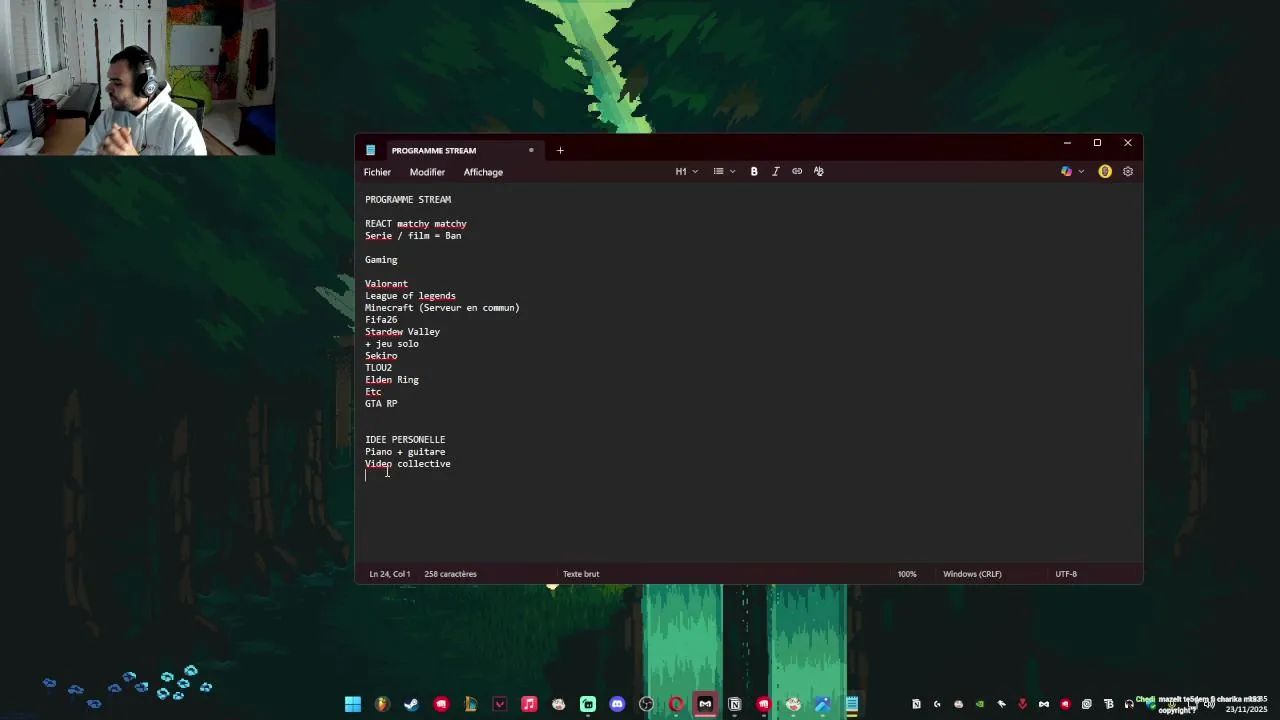Click the 258 caractères counter
1280x720 pixels.
450,574
